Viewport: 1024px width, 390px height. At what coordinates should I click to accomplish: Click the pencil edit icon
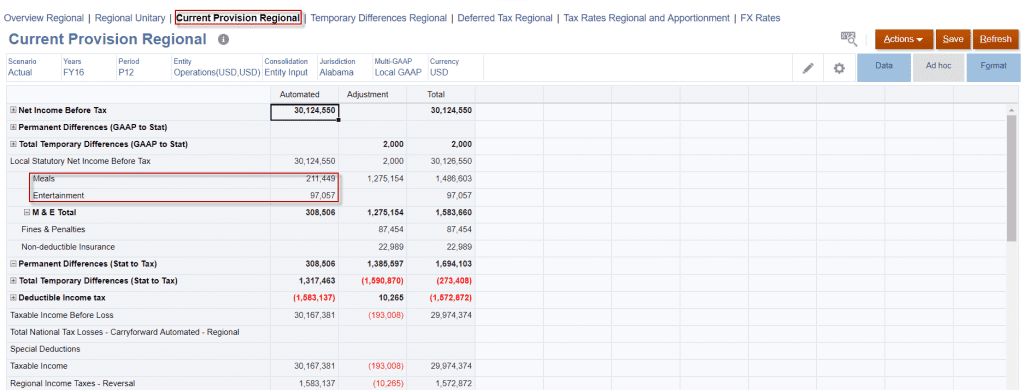click(x=808, y=68)
